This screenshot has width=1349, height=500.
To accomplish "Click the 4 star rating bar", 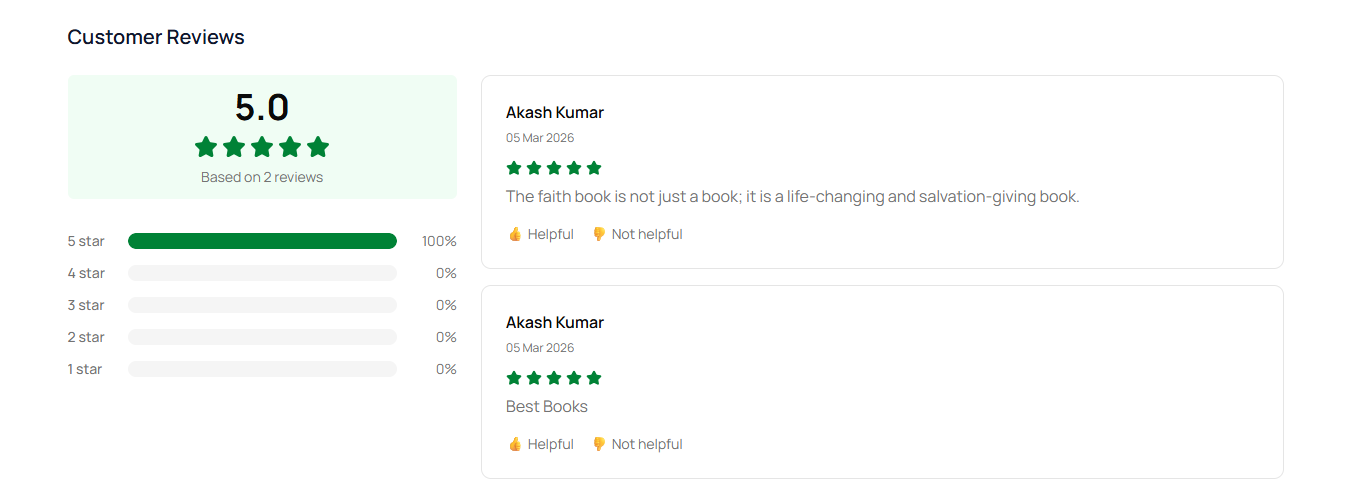I will [x=262, y=273].
